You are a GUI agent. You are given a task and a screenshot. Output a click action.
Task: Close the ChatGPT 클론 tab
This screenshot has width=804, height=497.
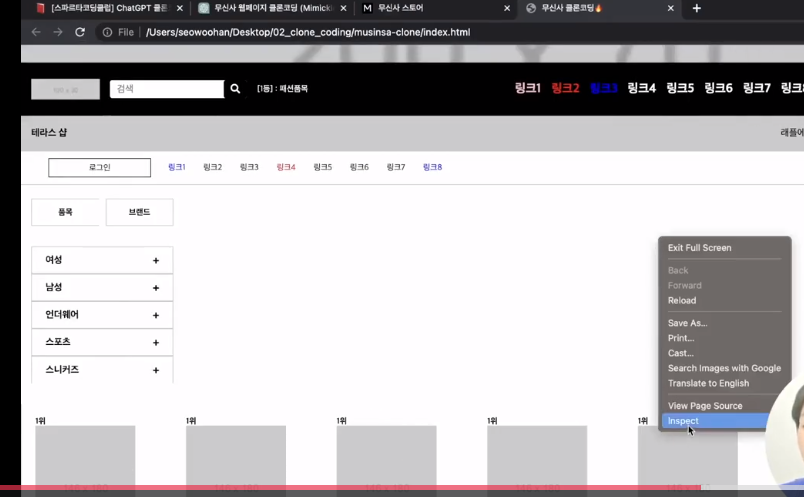[179, 8]
